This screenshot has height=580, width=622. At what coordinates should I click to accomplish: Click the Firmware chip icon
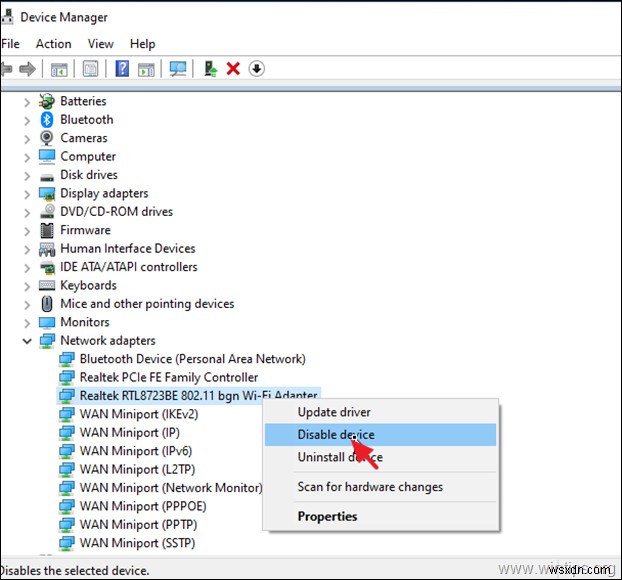point(47,230)
